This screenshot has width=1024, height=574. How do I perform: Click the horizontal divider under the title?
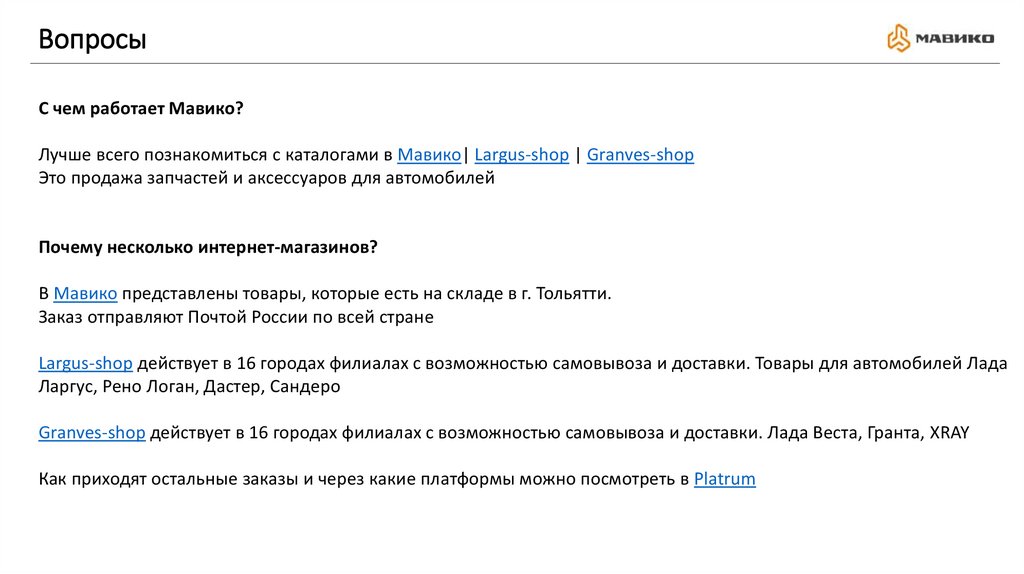[x=512, y=63]
